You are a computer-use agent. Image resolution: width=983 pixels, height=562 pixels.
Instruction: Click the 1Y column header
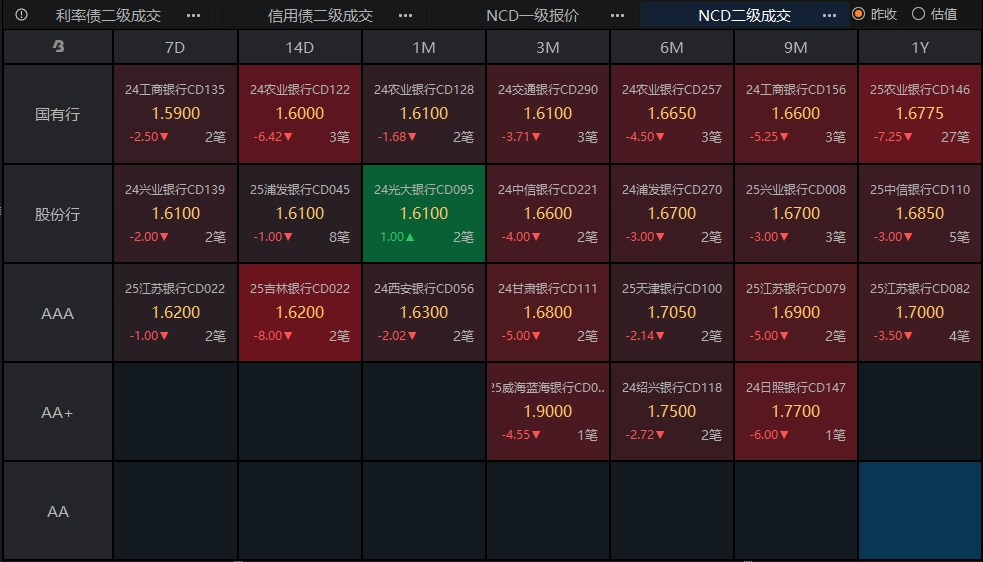[920, 47]
